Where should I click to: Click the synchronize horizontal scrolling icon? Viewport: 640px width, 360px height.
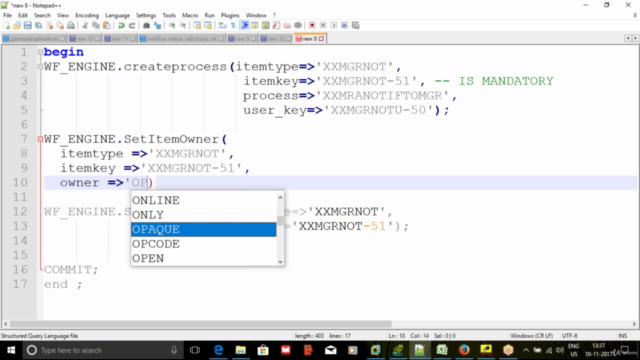(x=208, y=25)
